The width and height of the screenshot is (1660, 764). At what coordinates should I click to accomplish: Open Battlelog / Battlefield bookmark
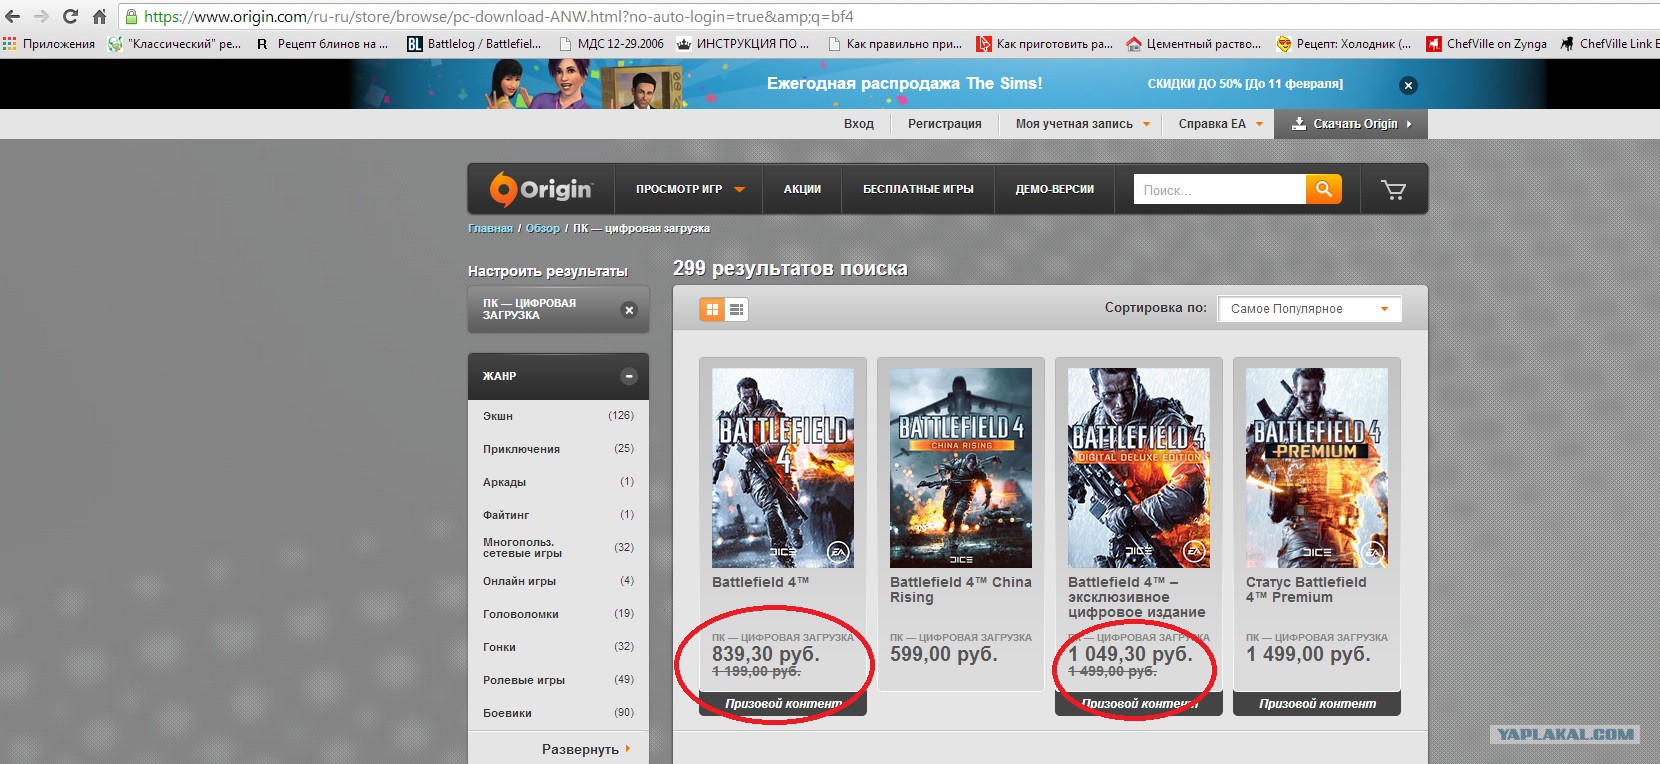(x=474, y=44)
